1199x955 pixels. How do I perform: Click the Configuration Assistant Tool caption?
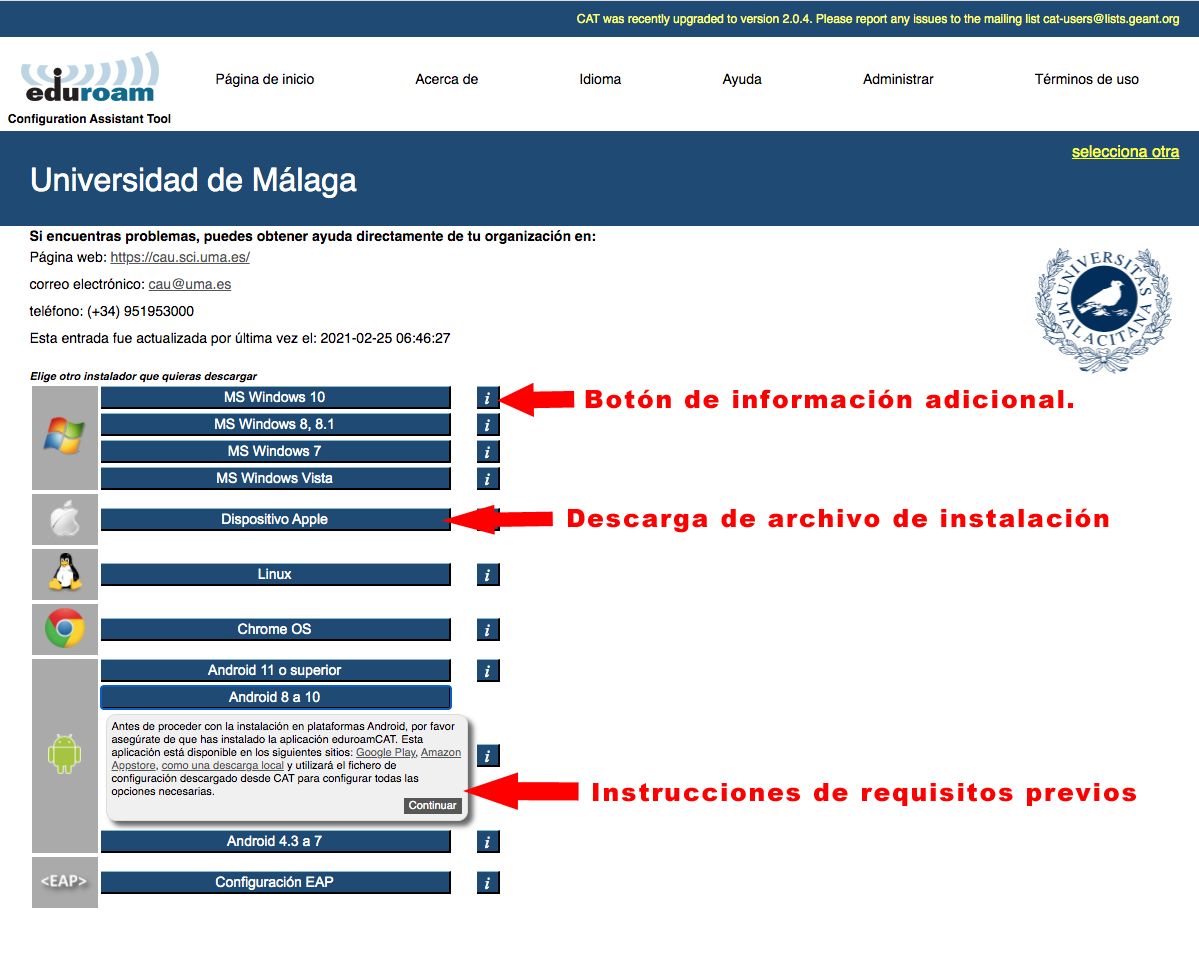point(89,119)
